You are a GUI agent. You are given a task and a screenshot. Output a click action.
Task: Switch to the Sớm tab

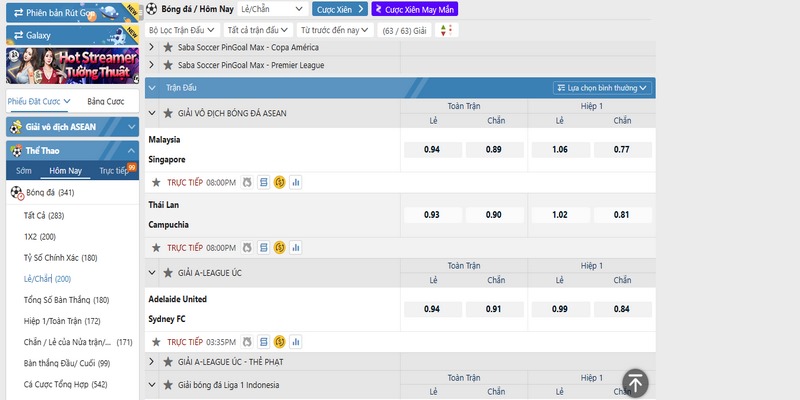24,170
